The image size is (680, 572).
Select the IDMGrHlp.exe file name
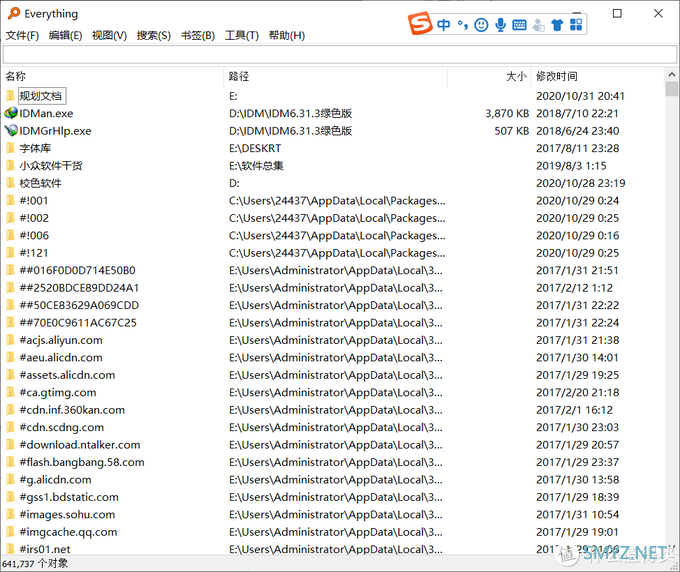pyautogui.click(x=56, y=131)
